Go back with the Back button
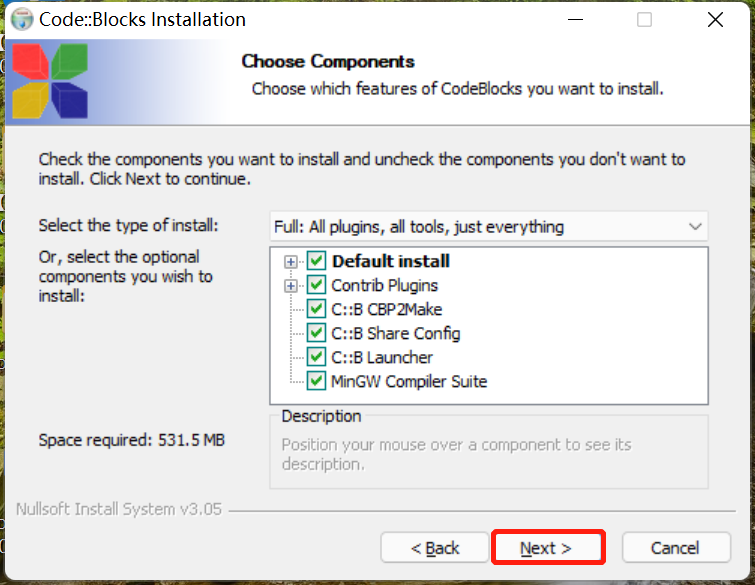Image resolution: width=755 pixels, height=585 pixels. tap(436, 548)
